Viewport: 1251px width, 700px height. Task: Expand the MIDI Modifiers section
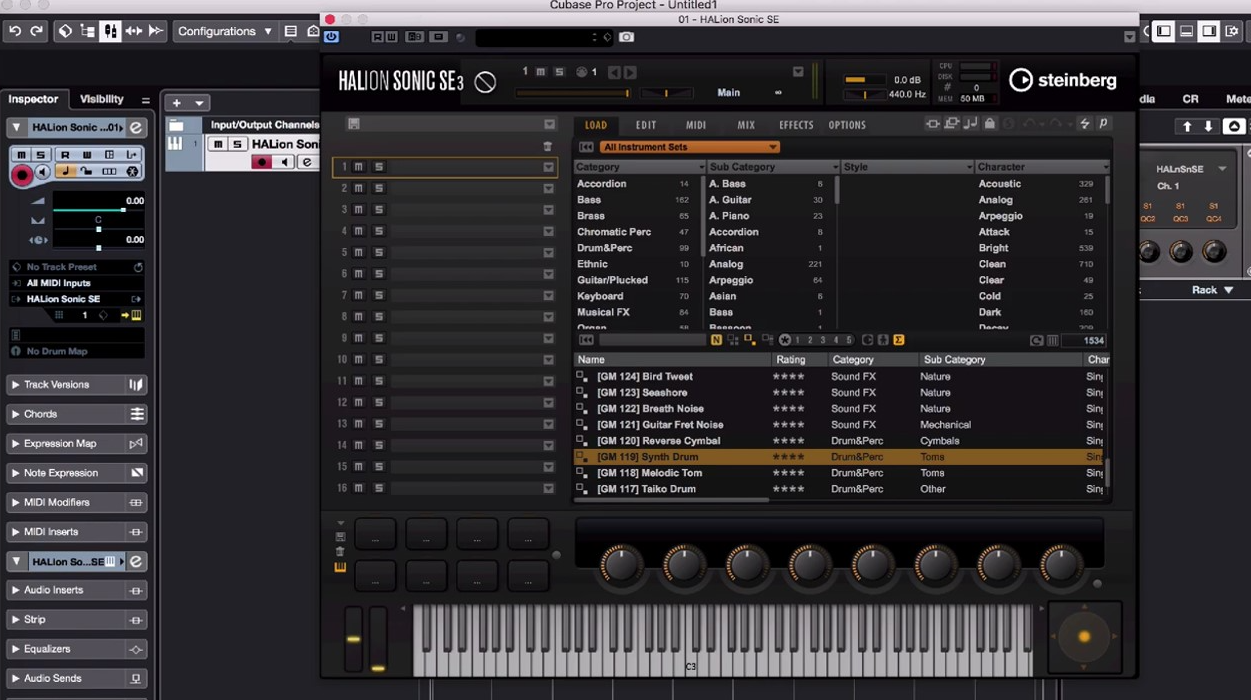76,502
